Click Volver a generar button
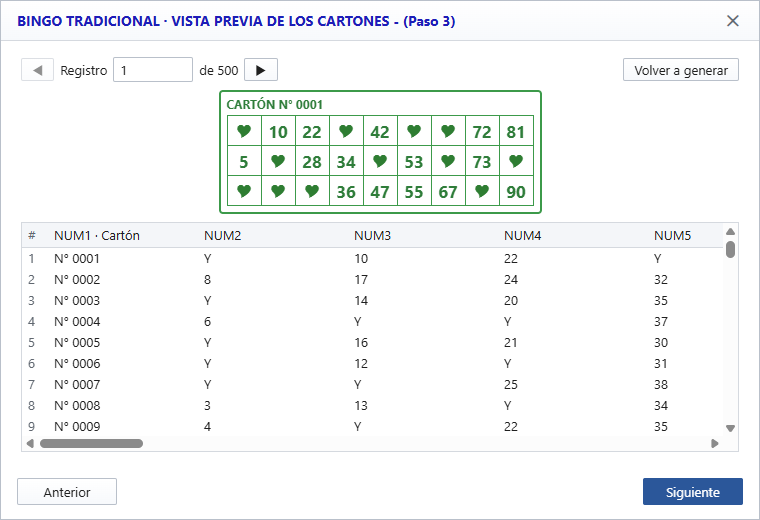The height and width of the screenshot is (520, 760). pyautogui.click(x=681, y=70)
